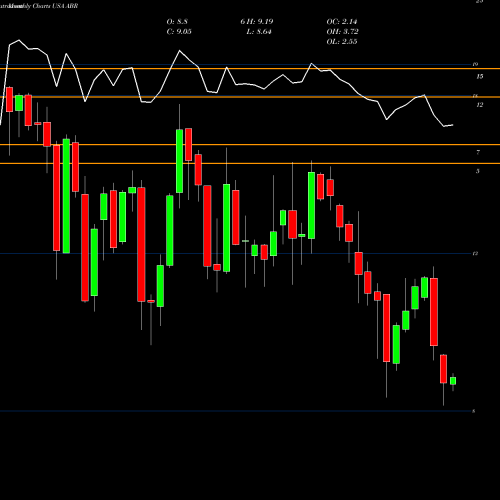
Task: Click the 'OC: 2.14' readout
Action: pyautogui.click(x=342, y=22)
